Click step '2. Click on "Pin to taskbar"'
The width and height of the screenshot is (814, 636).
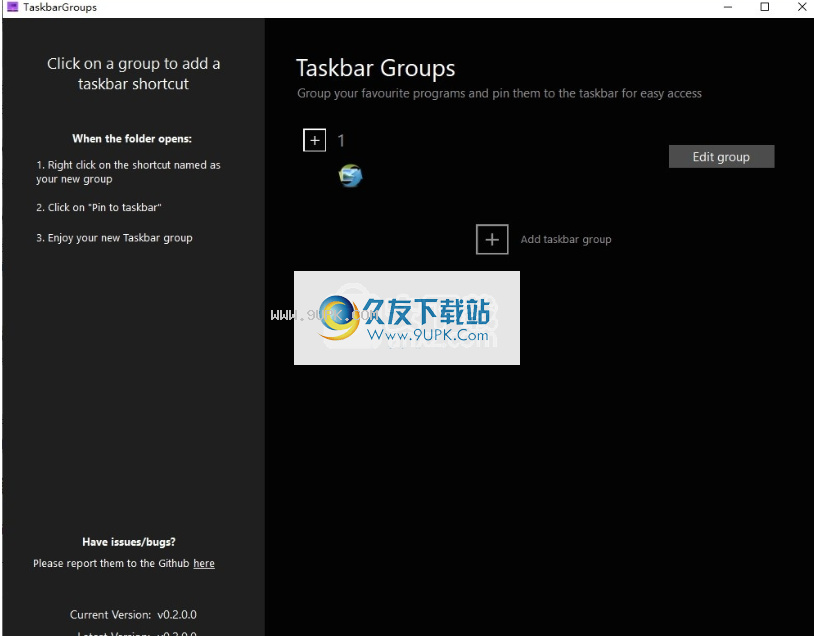click(x=99, y=207)
